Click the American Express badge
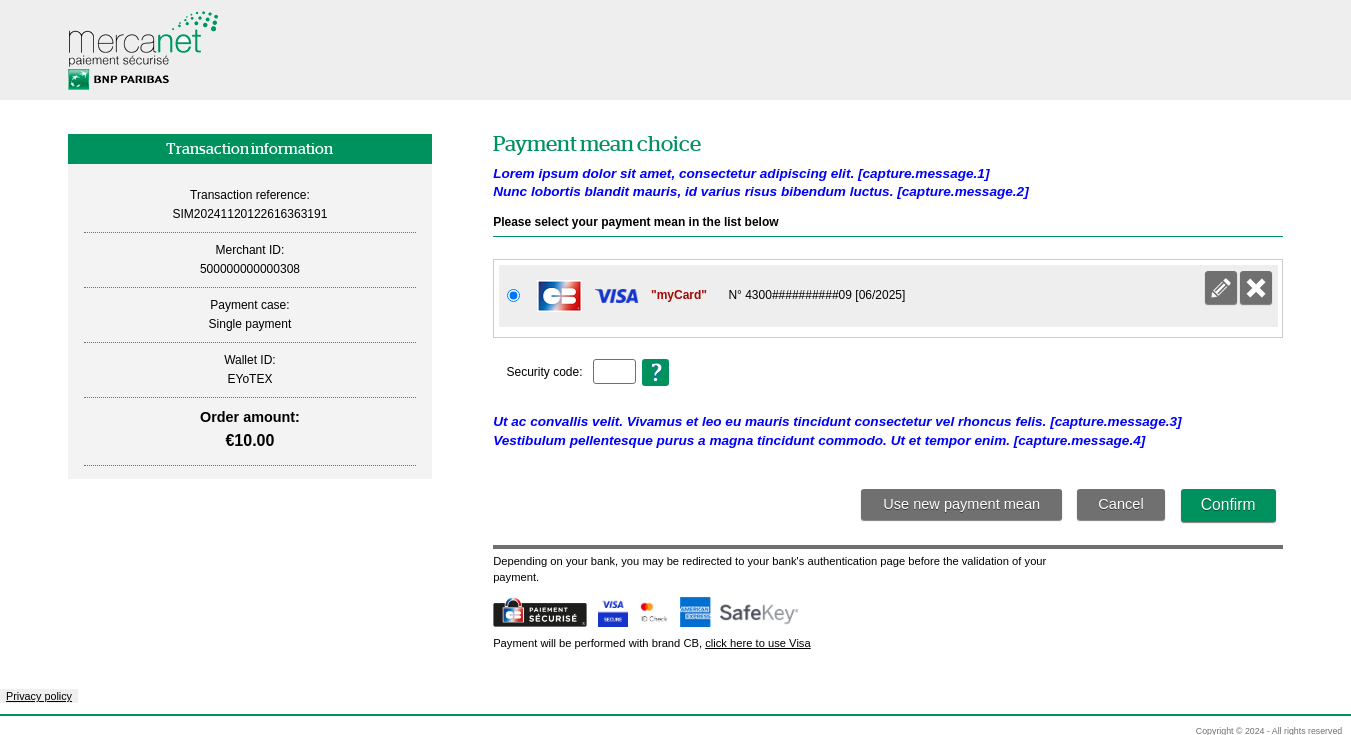The width and height of the screenshot is (1351, 735). point(696,612)
